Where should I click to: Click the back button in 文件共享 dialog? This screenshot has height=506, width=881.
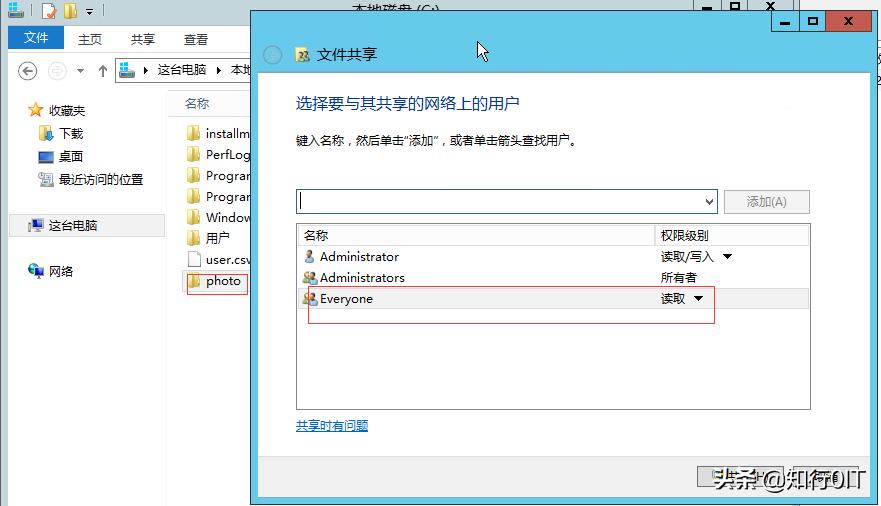pos(273,54)
